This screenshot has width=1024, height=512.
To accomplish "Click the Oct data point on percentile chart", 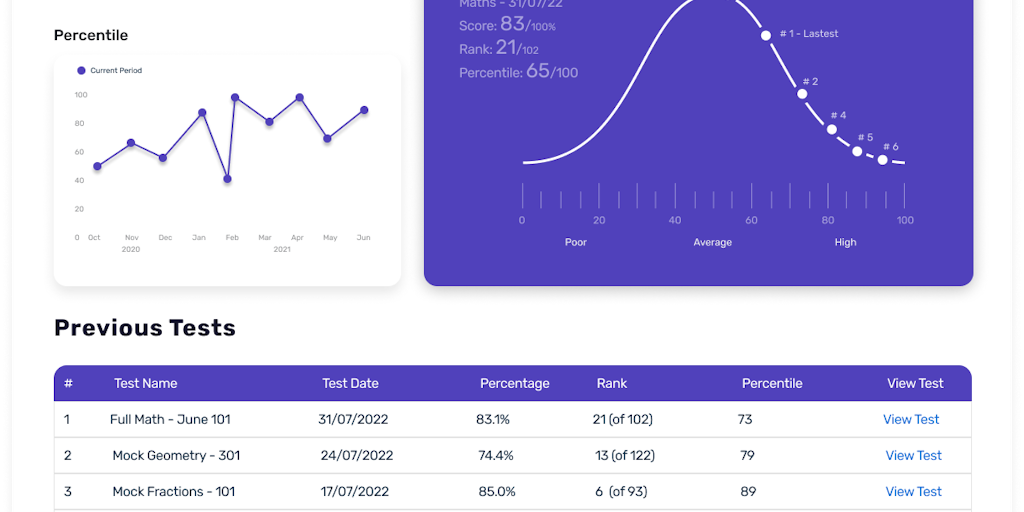I will [97, 166].
